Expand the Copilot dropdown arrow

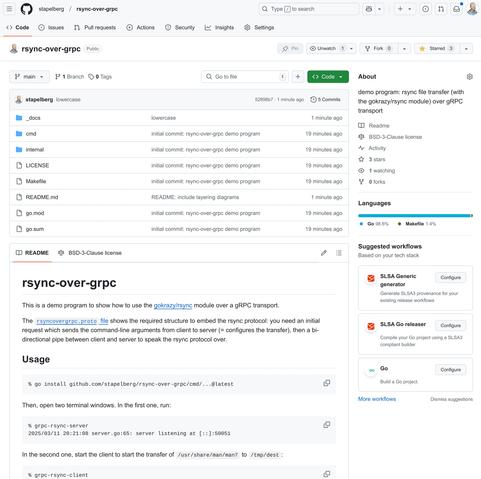click(x=379, y=9)
